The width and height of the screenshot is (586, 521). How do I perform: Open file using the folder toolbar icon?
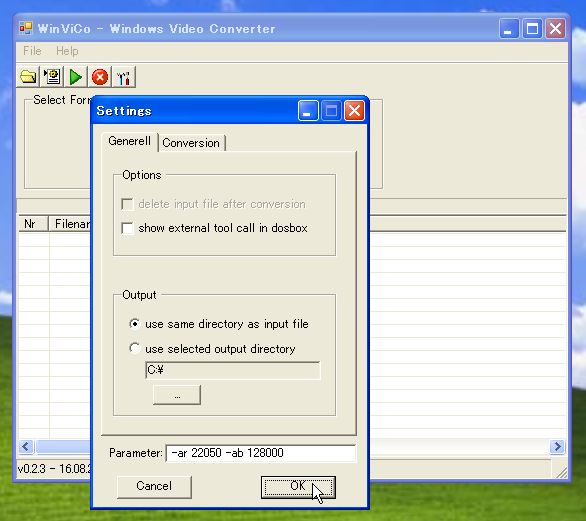pos(28,77)
